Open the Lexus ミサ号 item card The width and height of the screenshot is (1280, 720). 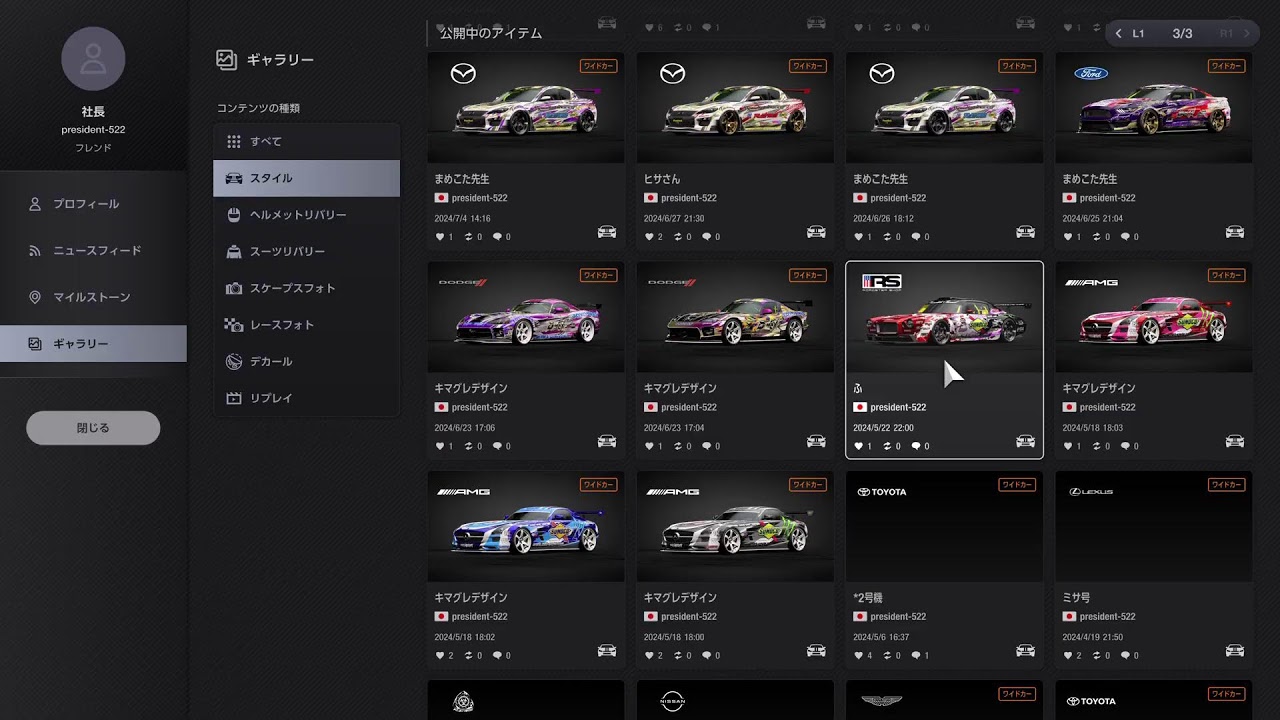(x=1154, y=570)
